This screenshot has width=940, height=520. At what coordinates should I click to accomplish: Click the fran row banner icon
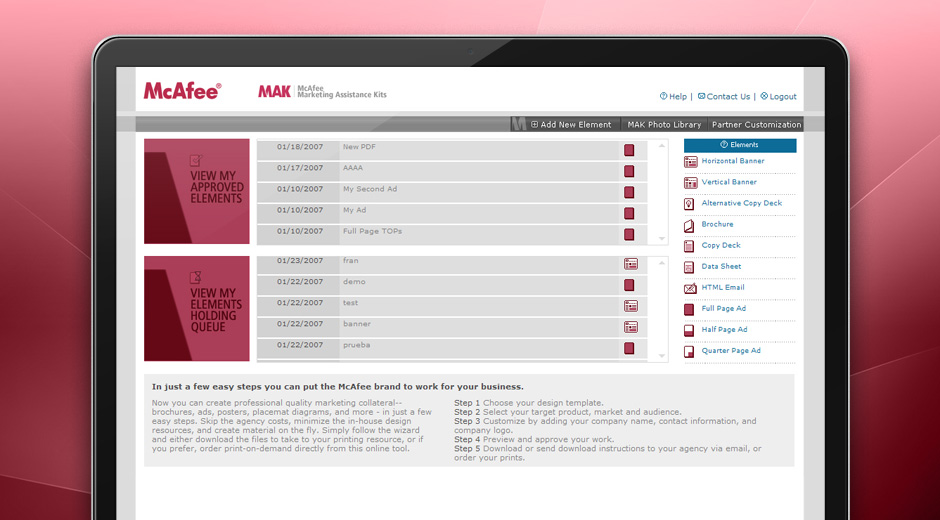pyautogui.click(x=631, y=264)
